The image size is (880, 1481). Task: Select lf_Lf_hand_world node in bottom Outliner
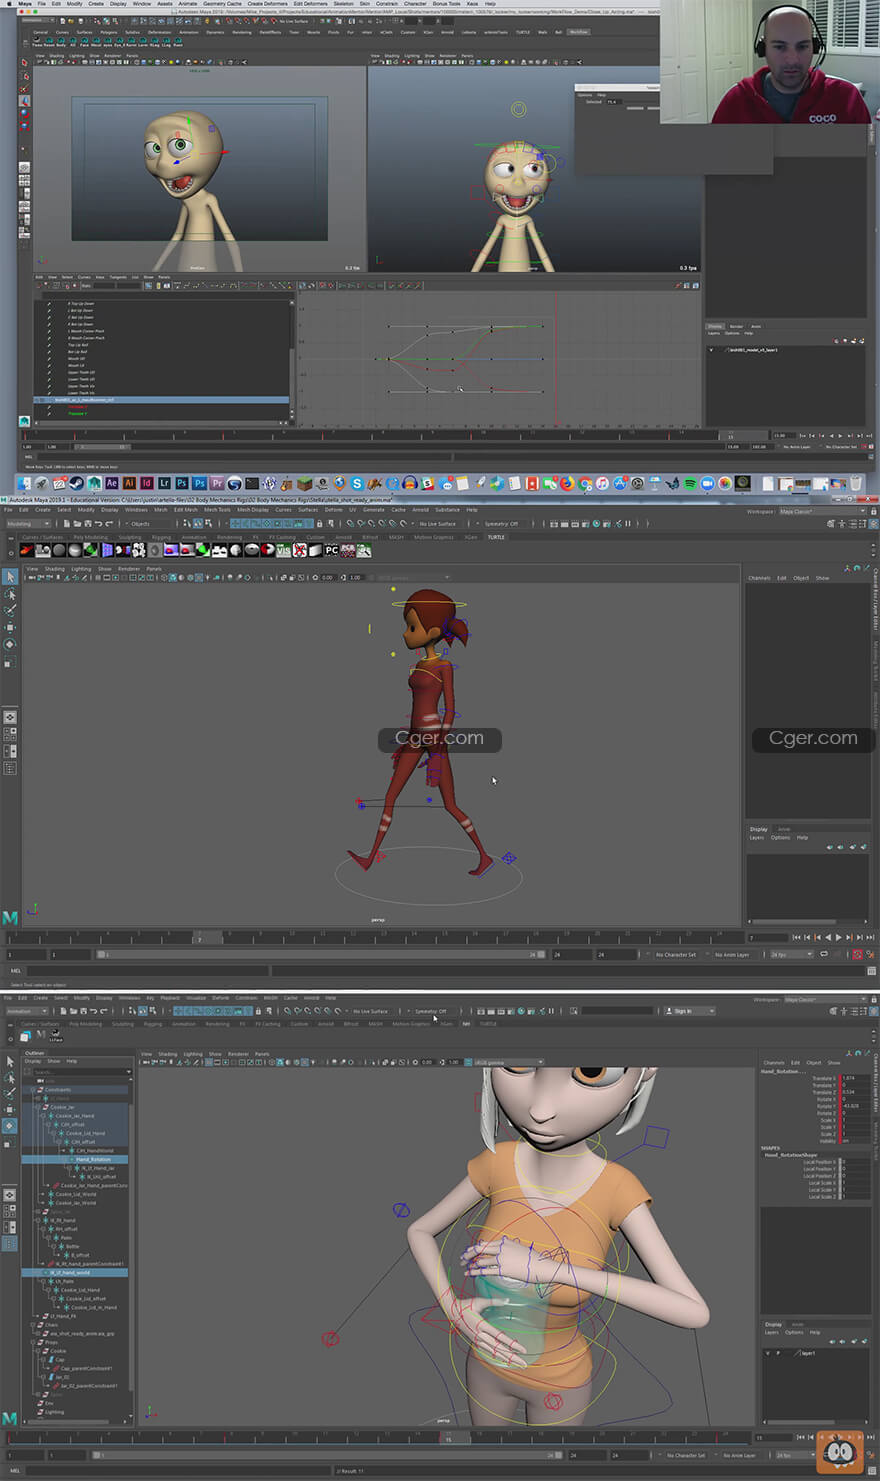[x=70, y=1273]
